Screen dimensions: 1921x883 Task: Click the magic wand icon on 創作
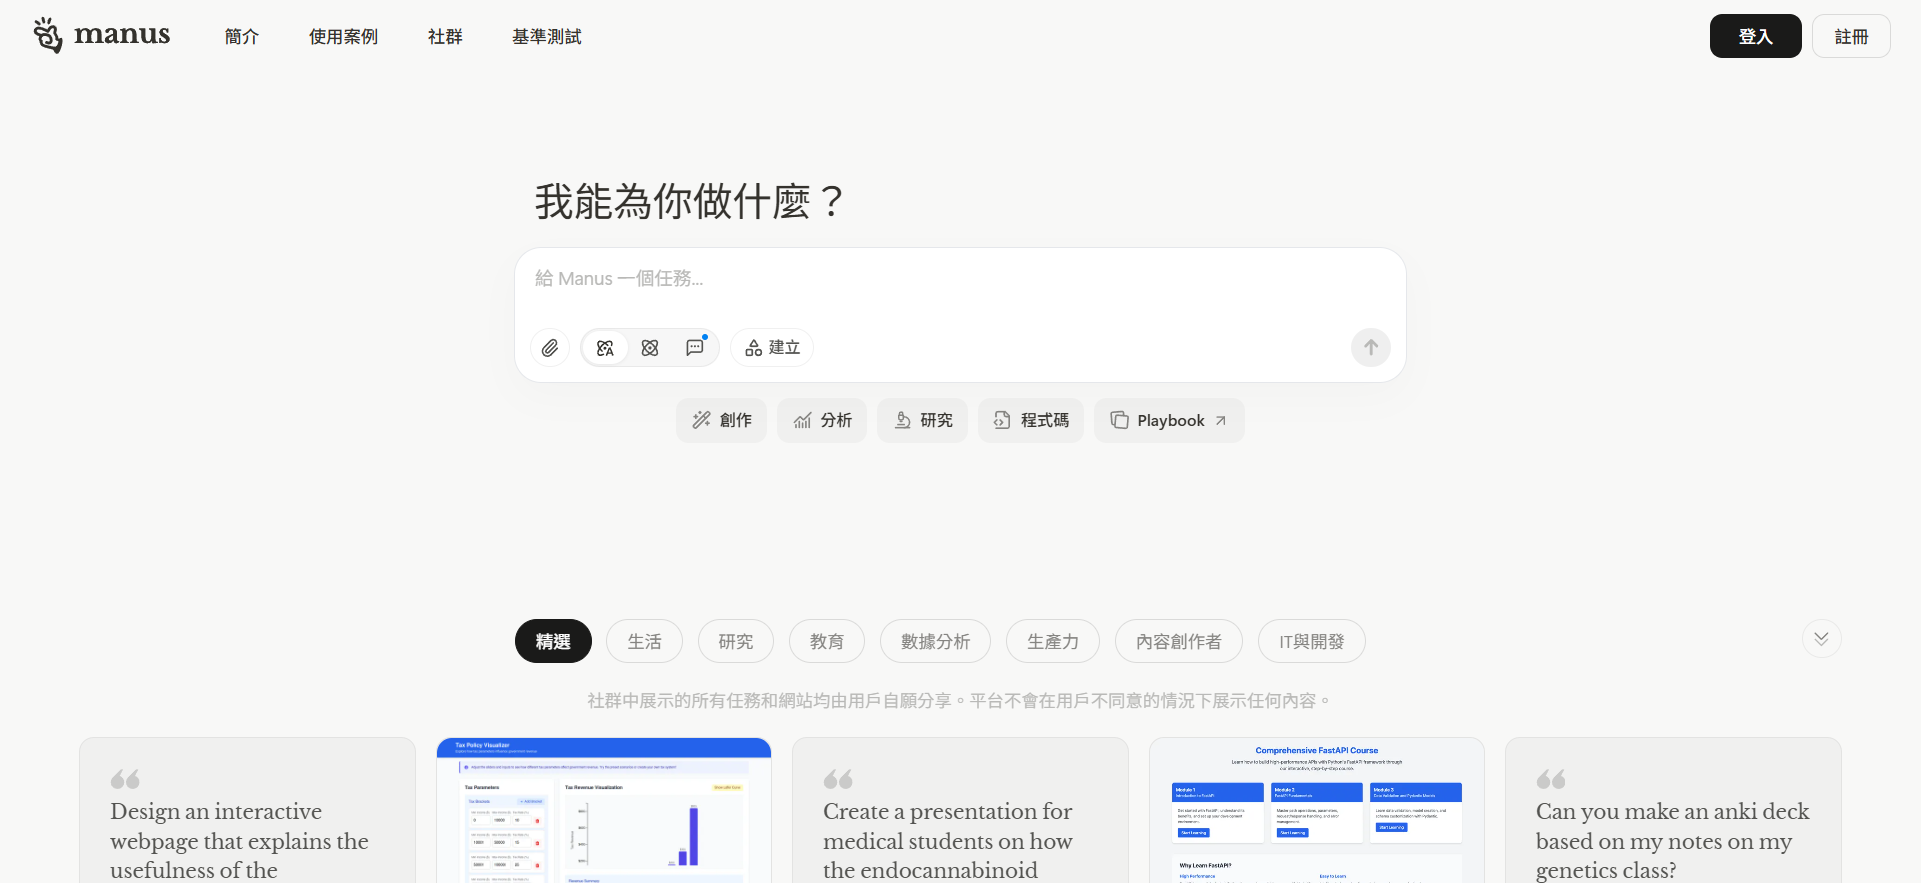[702, 420]
